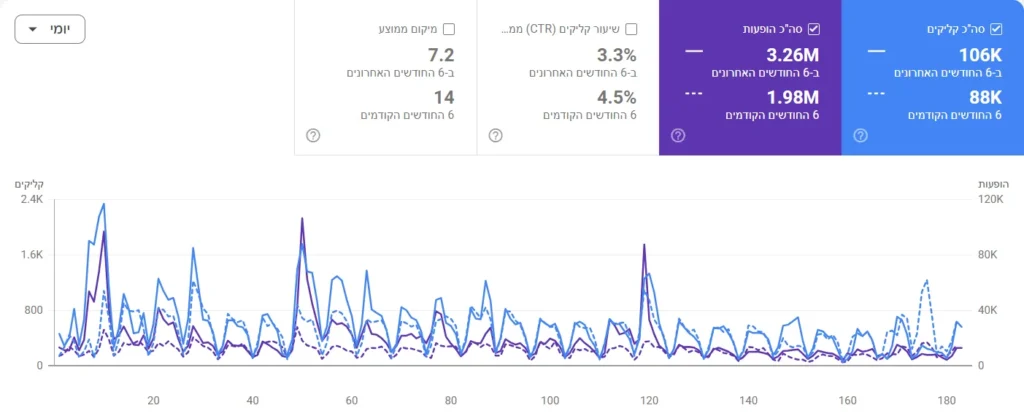Viewport: 1024px width, 416px height.
Task: Click the 80K impressions axis label
Action: click(988, 255)
